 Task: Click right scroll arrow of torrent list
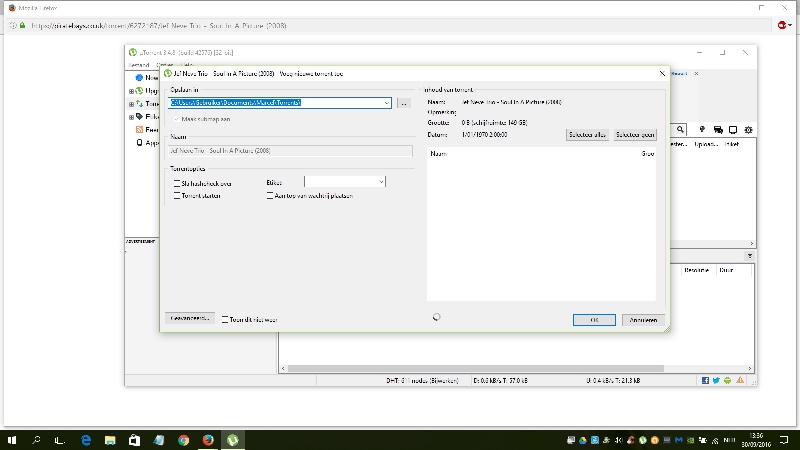pyautogui.click(x=752, y=243)
